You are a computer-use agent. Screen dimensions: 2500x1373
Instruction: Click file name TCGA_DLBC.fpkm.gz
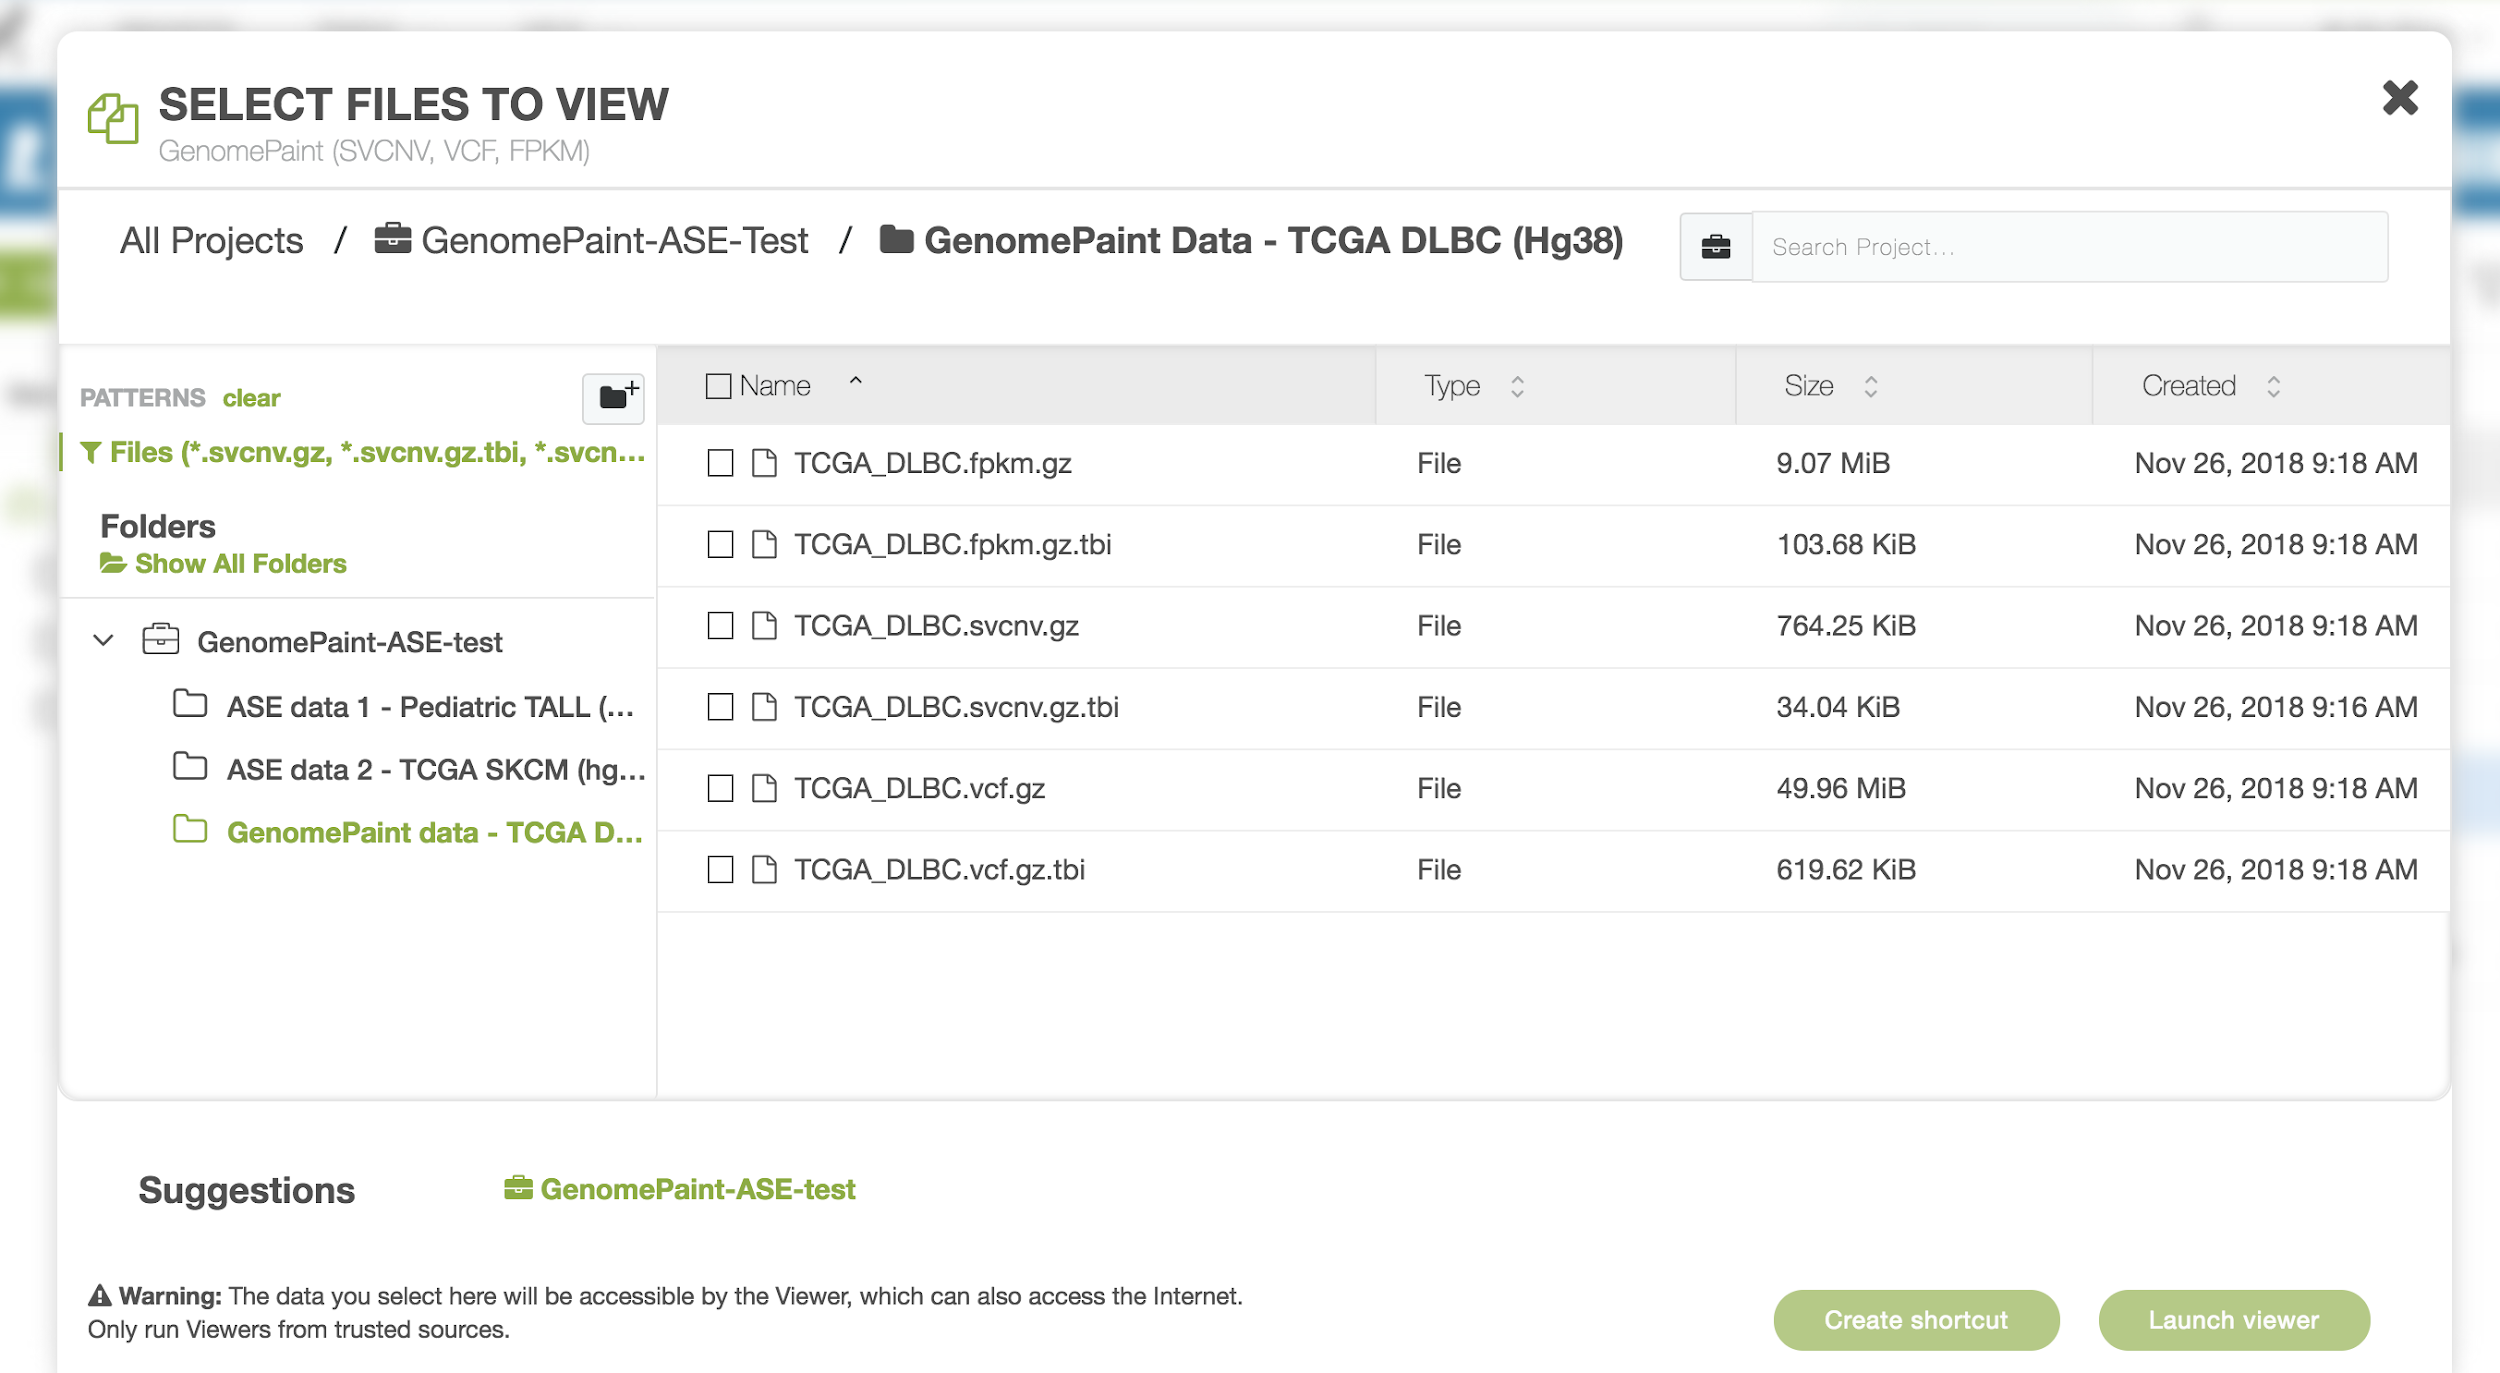click(x=933, y=463)
